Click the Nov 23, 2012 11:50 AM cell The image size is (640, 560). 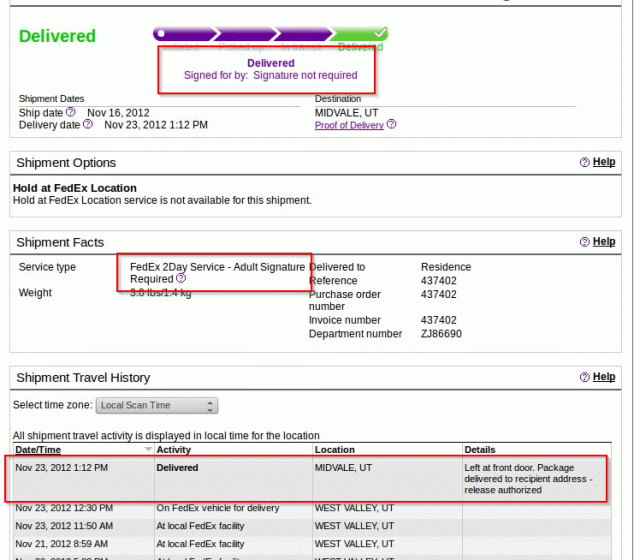(x=64, y=526)
